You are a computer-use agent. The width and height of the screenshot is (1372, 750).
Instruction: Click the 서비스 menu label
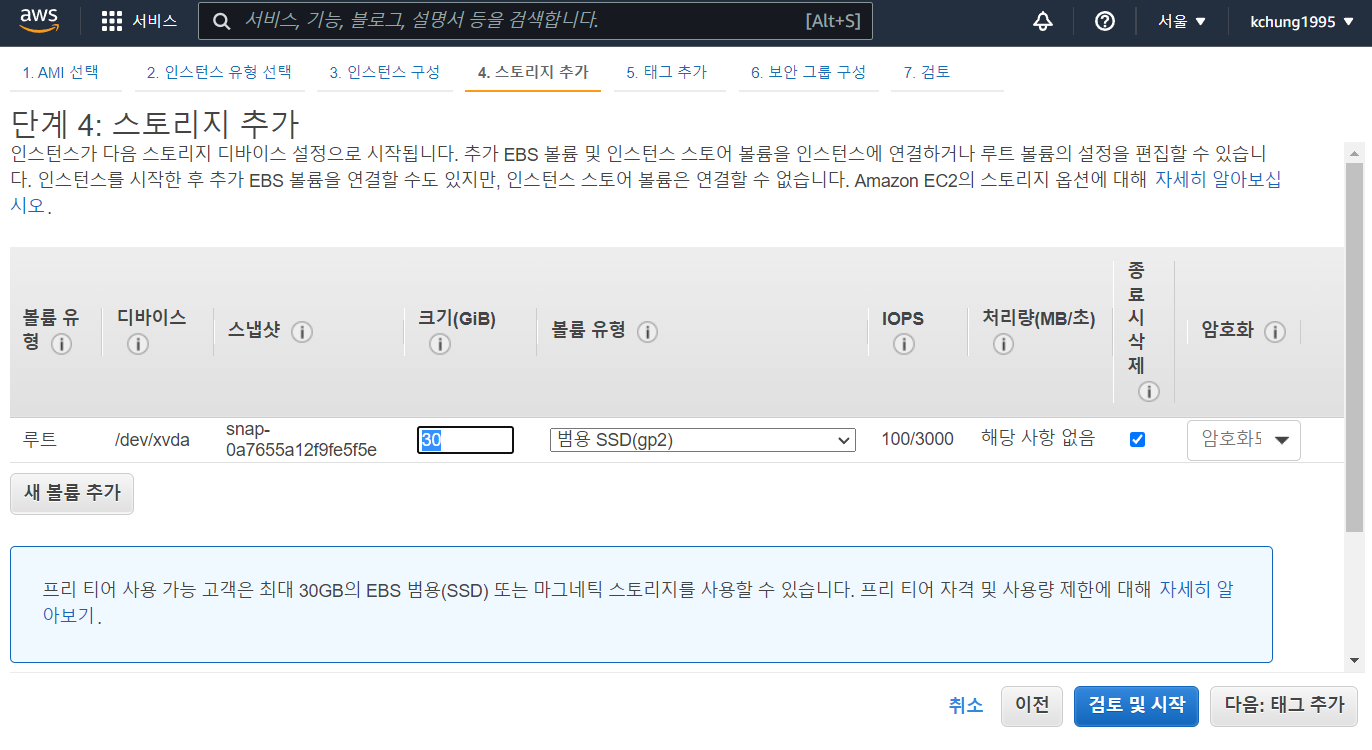click(x=155, y=21)
